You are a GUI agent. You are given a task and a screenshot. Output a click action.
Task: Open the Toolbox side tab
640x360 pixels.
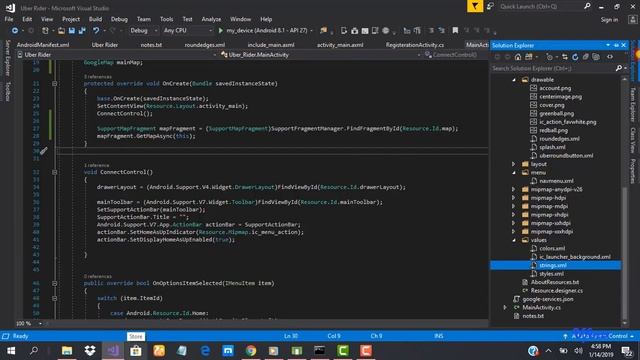7,91
